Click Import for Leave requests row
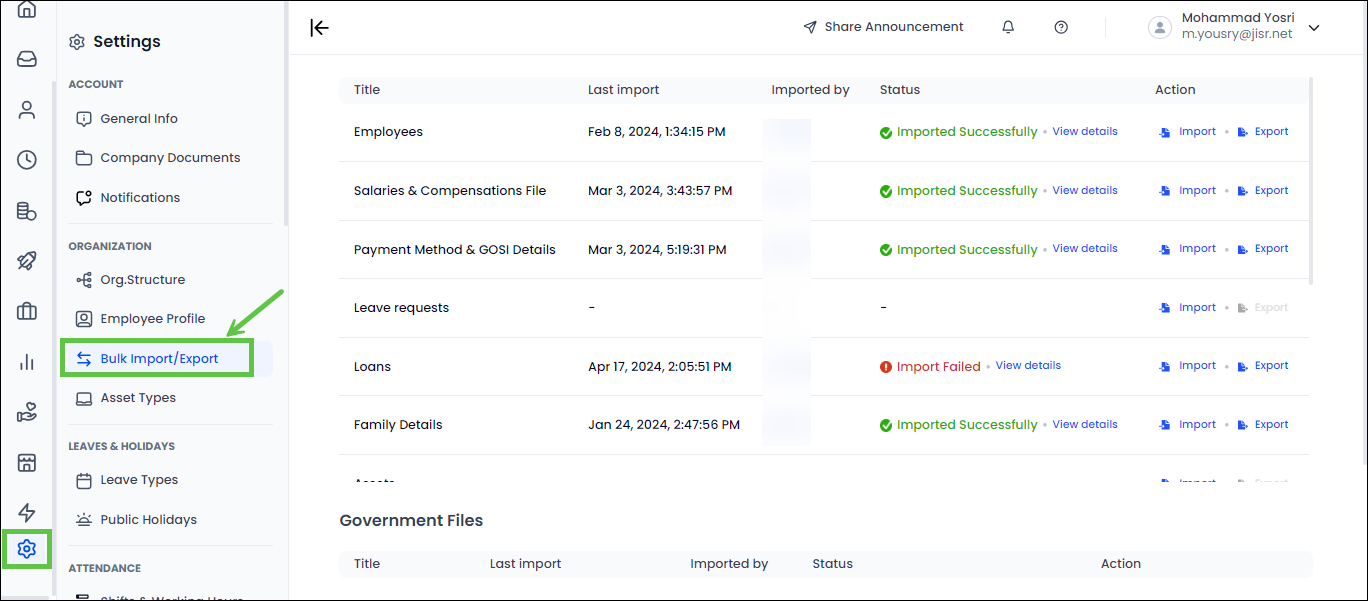The height and width of the screenshot is (601, 1368). coord(1188,308)
